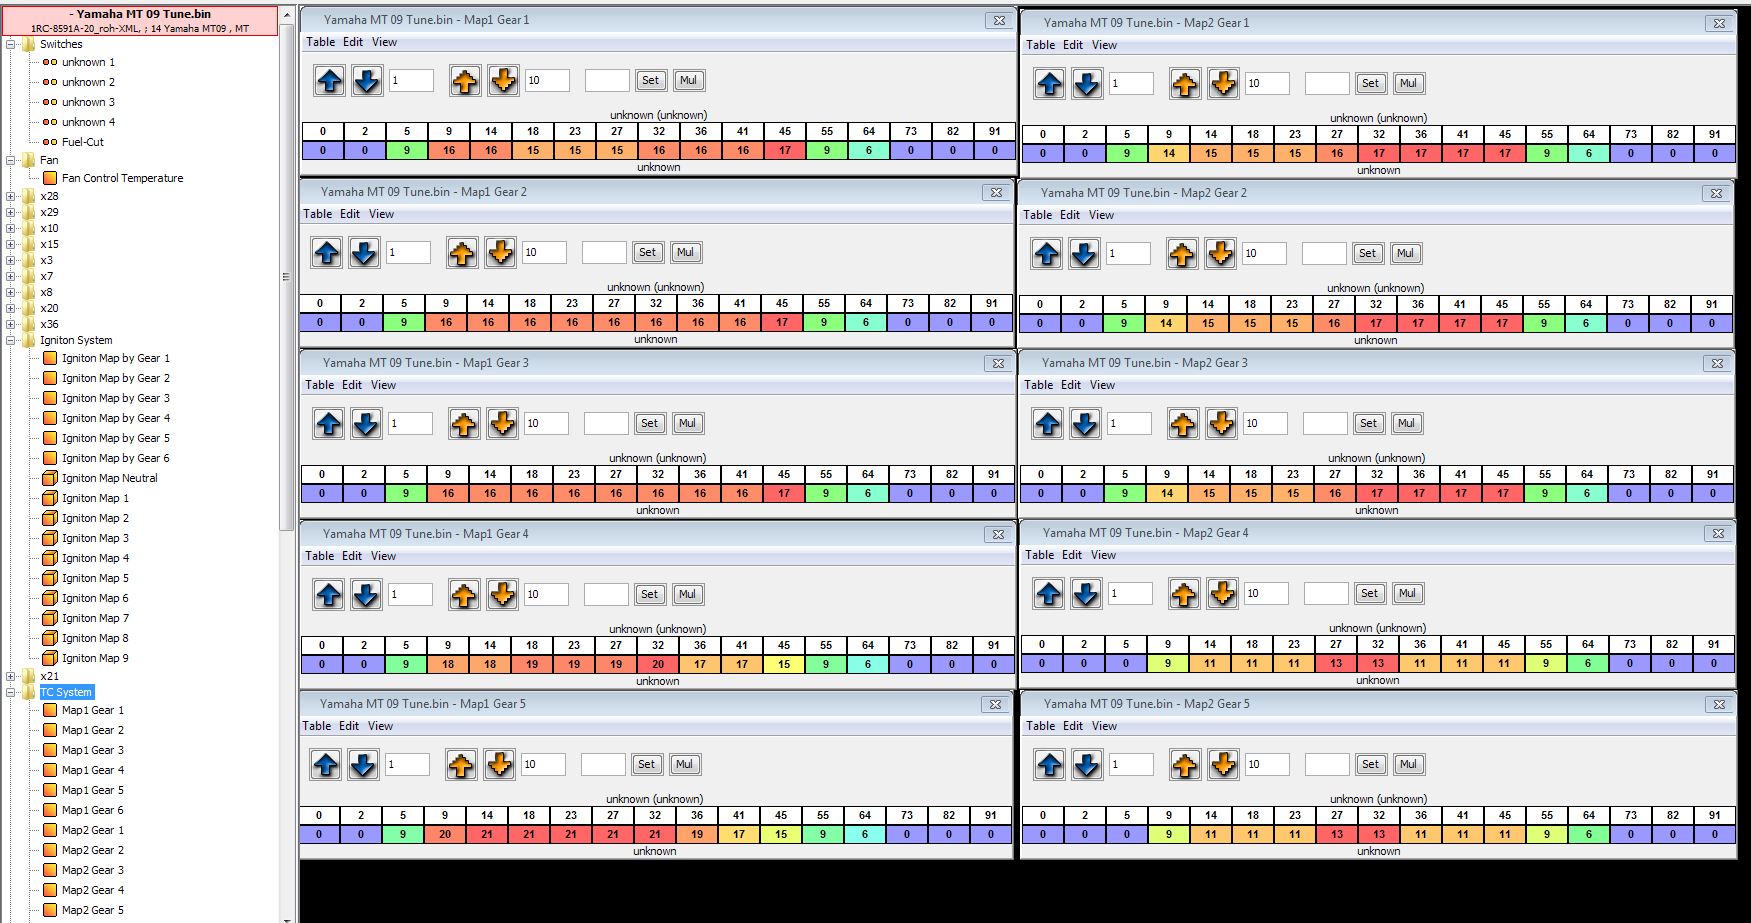This screenshot has height=923, width=1751.
Task: Click blue up arrow in Map2 Gear 4
Action: point(1048,594)
